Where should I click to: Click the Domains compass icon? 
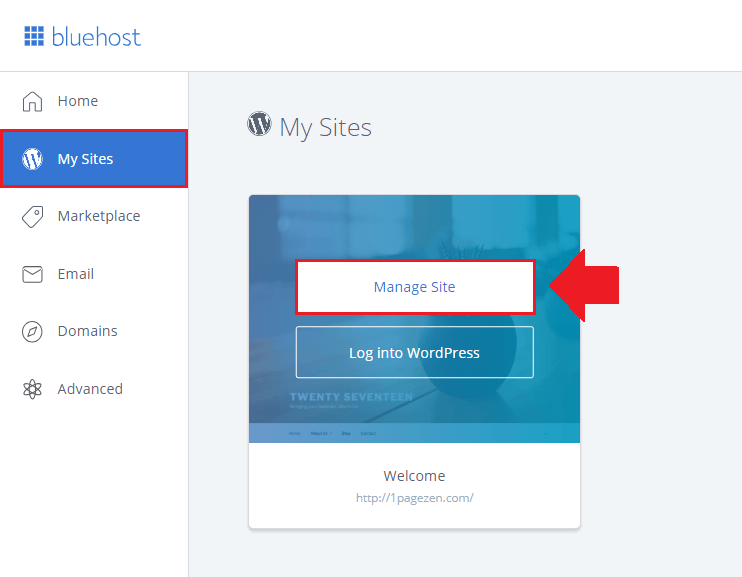(32, 331)
